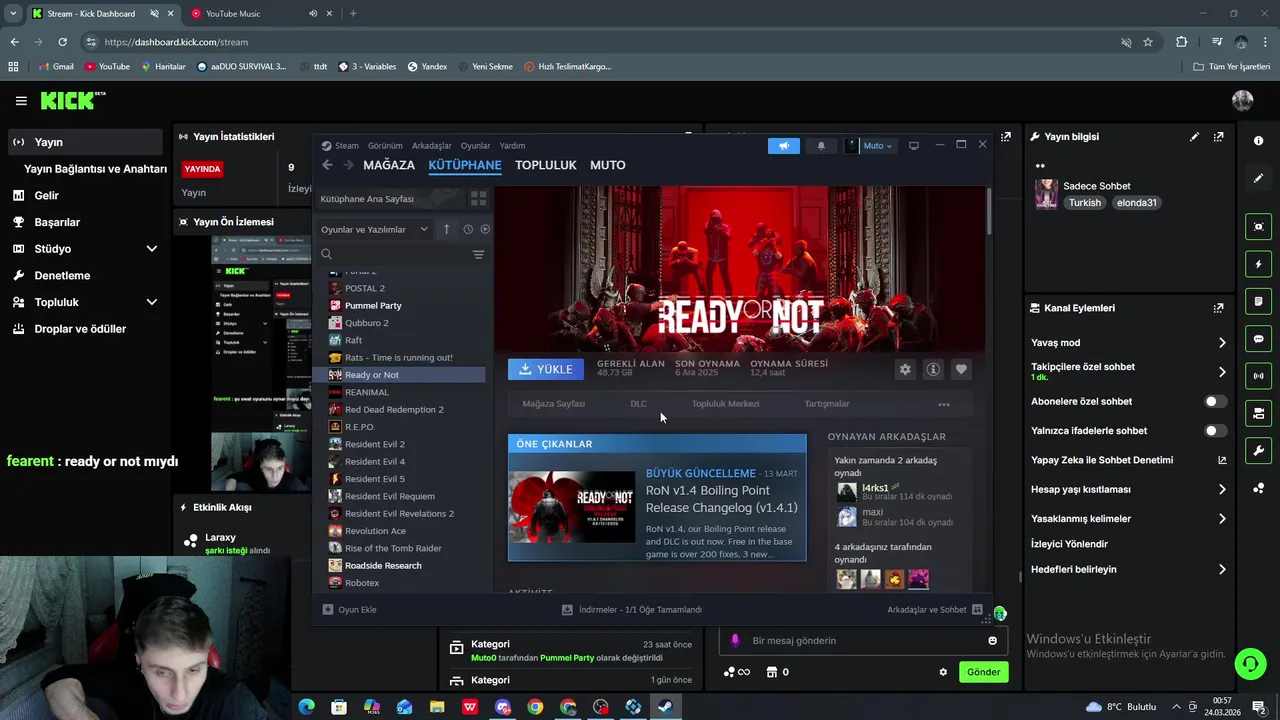
Task: Open chat settings gear near Gönder
Action: click(942, 672)
